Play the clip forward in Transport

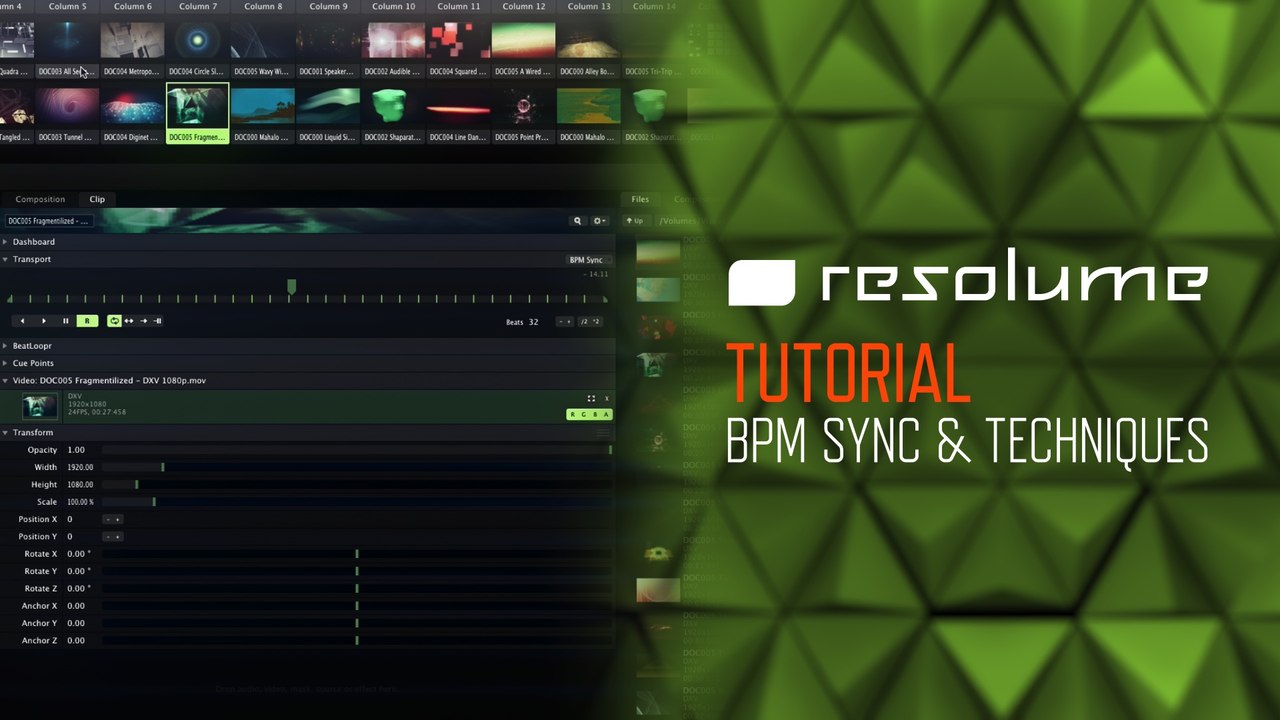[44, 321]
